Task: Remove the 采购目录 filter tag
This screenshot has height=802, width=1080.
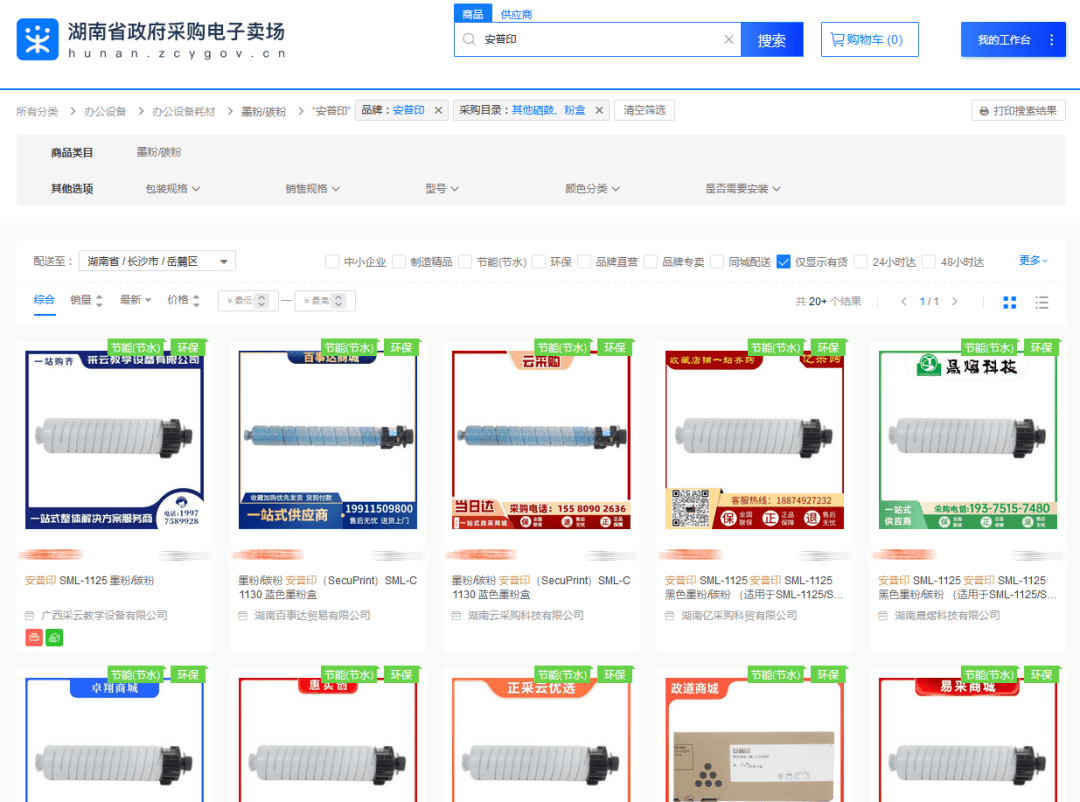Action: click(x=599, y=111)
